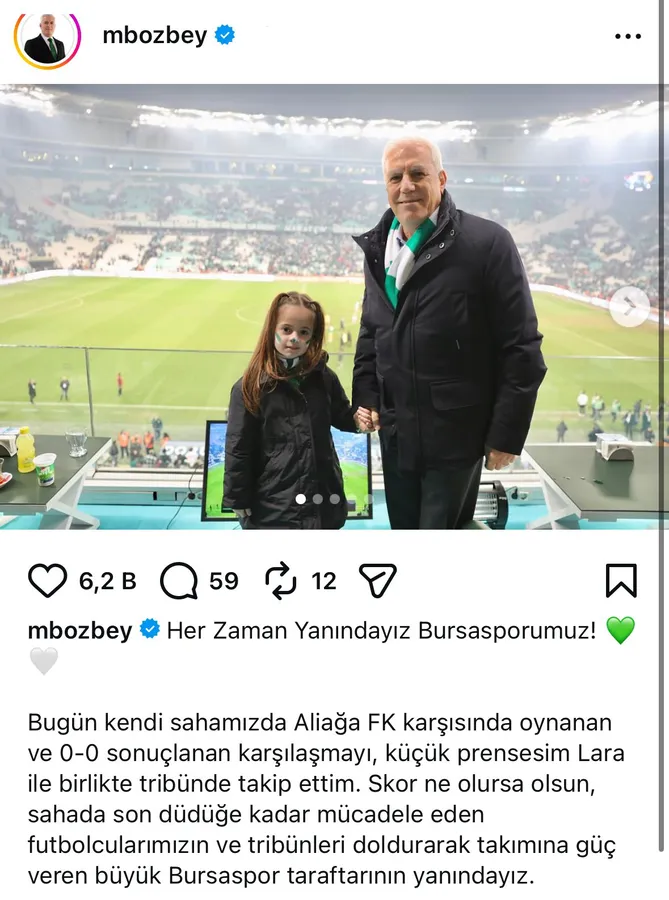
Task: Open the stadium photo of the post
Action: pos(330,307)
